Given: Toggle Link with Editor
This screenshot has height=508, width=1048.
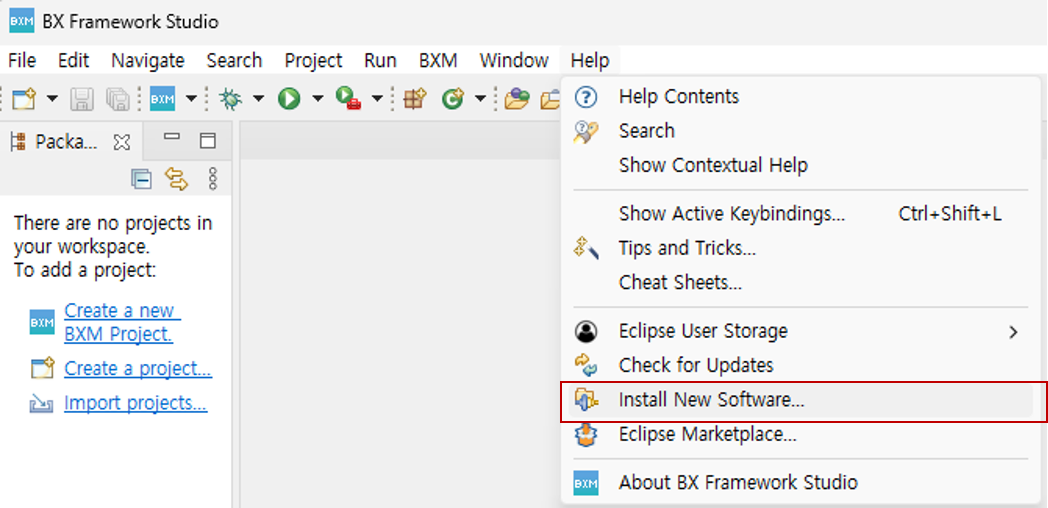Looking at the screenshot, I should pyautogui.click(x=176, y=179).
